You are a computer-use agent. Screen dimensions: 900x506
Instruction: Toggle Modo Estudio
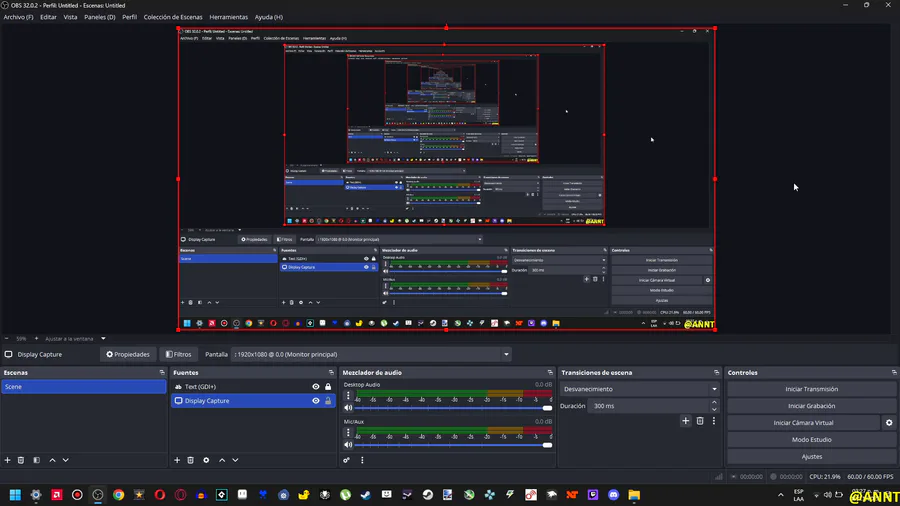812,440
